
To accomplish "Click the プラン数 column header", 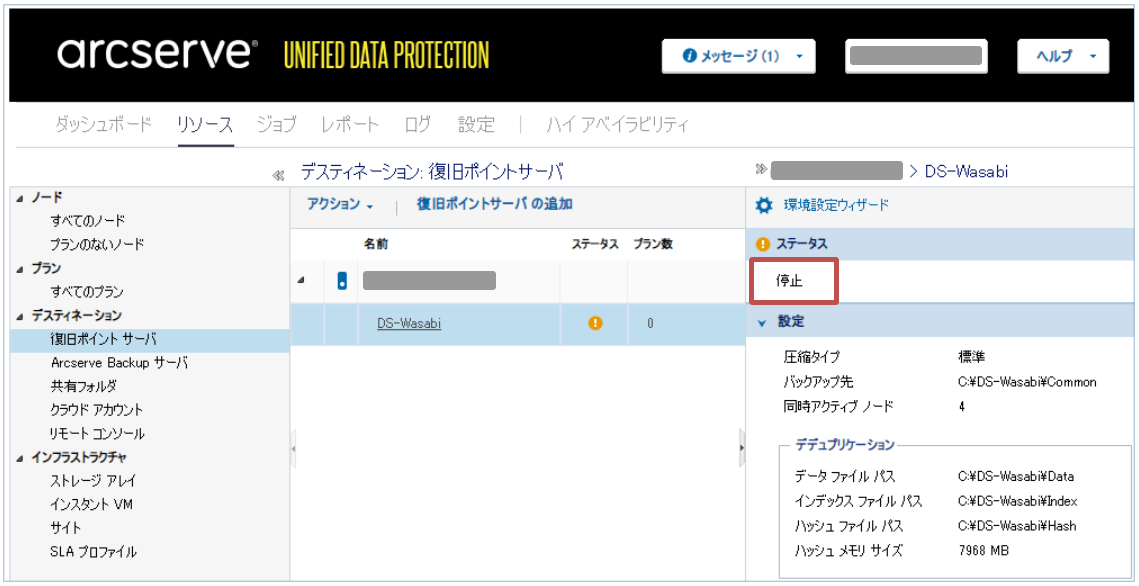I will pos(652,245).
